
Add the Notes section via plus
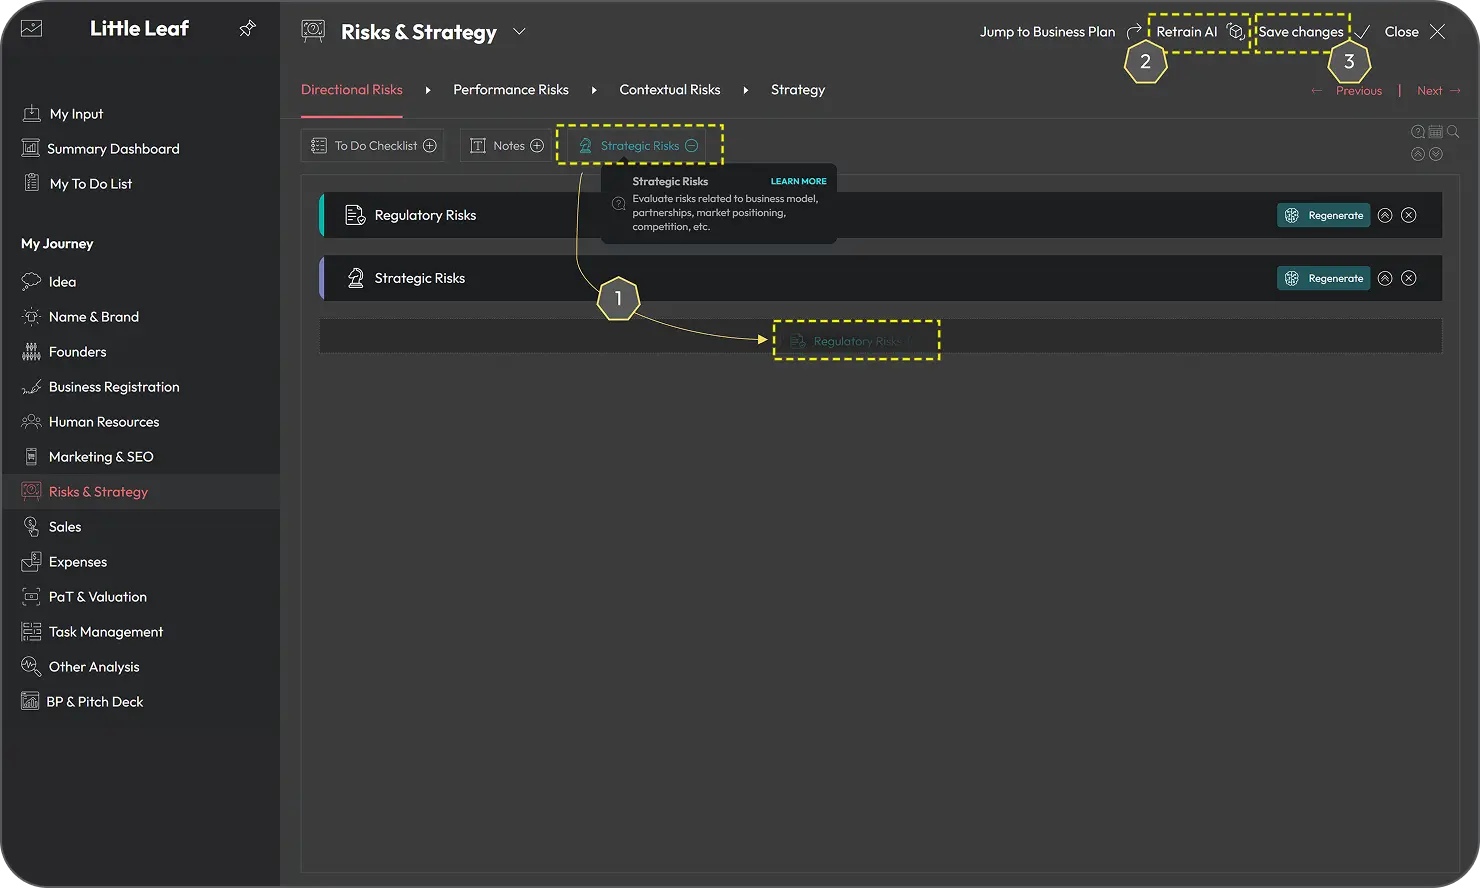(537, 146)
